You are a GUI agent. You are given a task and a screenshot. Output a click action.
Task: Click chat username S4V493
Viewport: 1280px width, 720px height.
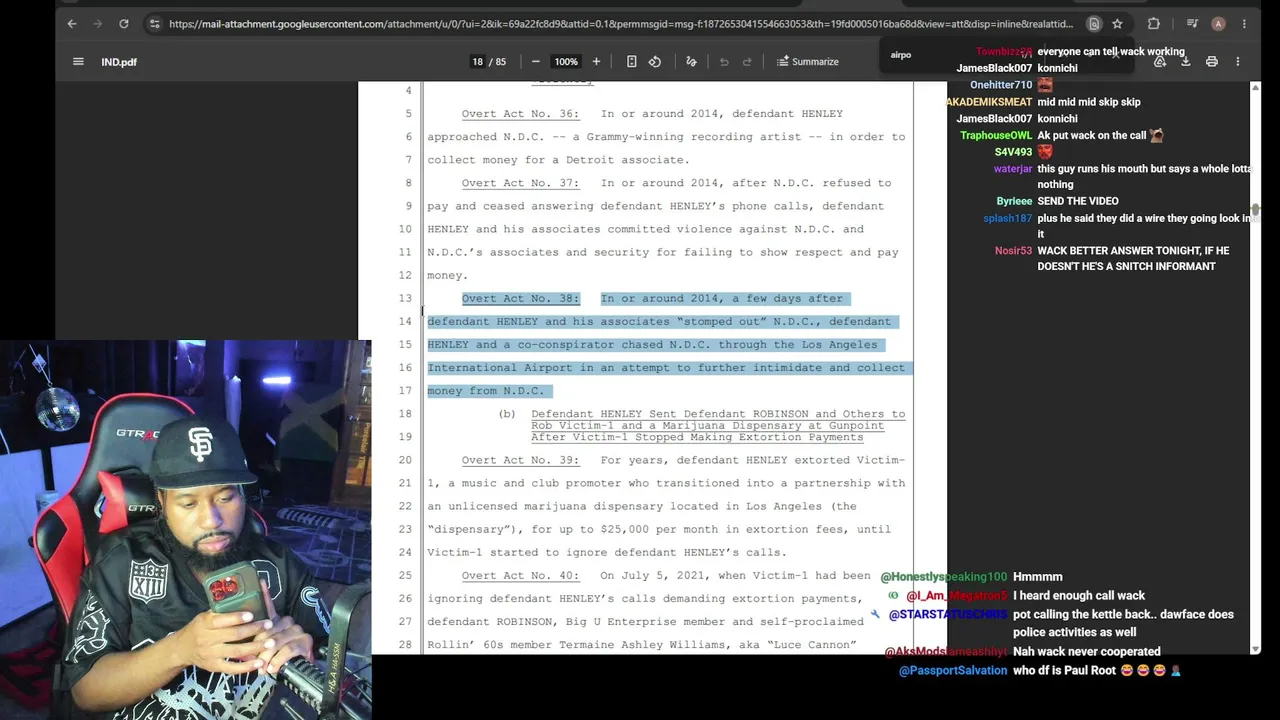point(1013,152)
